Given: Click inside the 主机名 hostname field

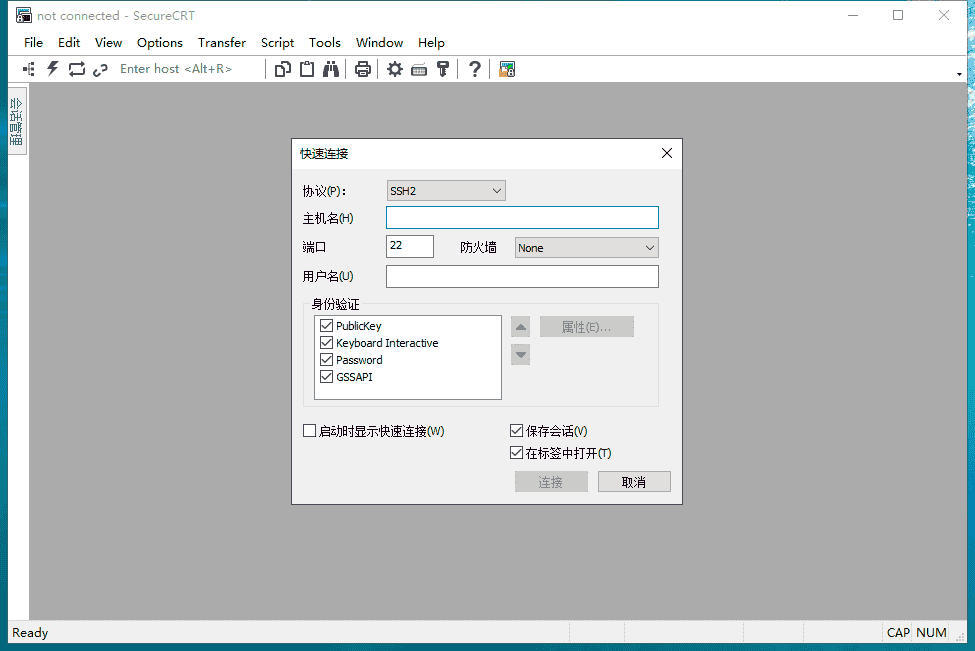Looking at the screenshot, I should tap(522, 217).
